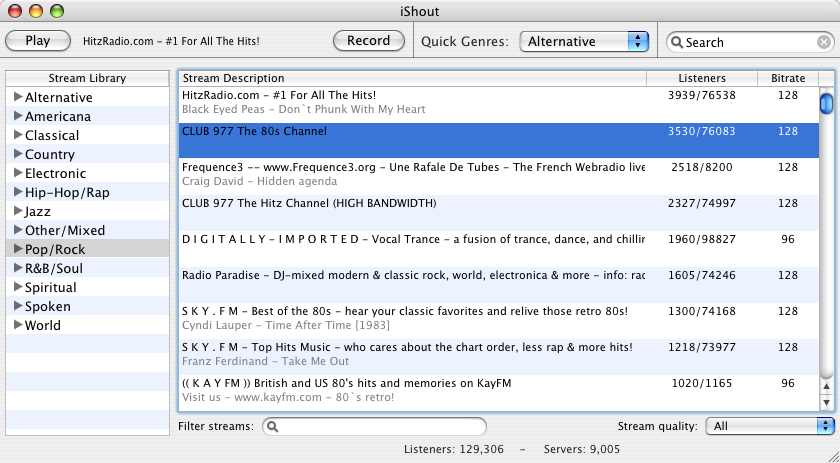Image resolution: width=840 pixels, height=463 pixels.
Task: Expand the Spiritual genre triangle
Action: click(x=18, y=287)
